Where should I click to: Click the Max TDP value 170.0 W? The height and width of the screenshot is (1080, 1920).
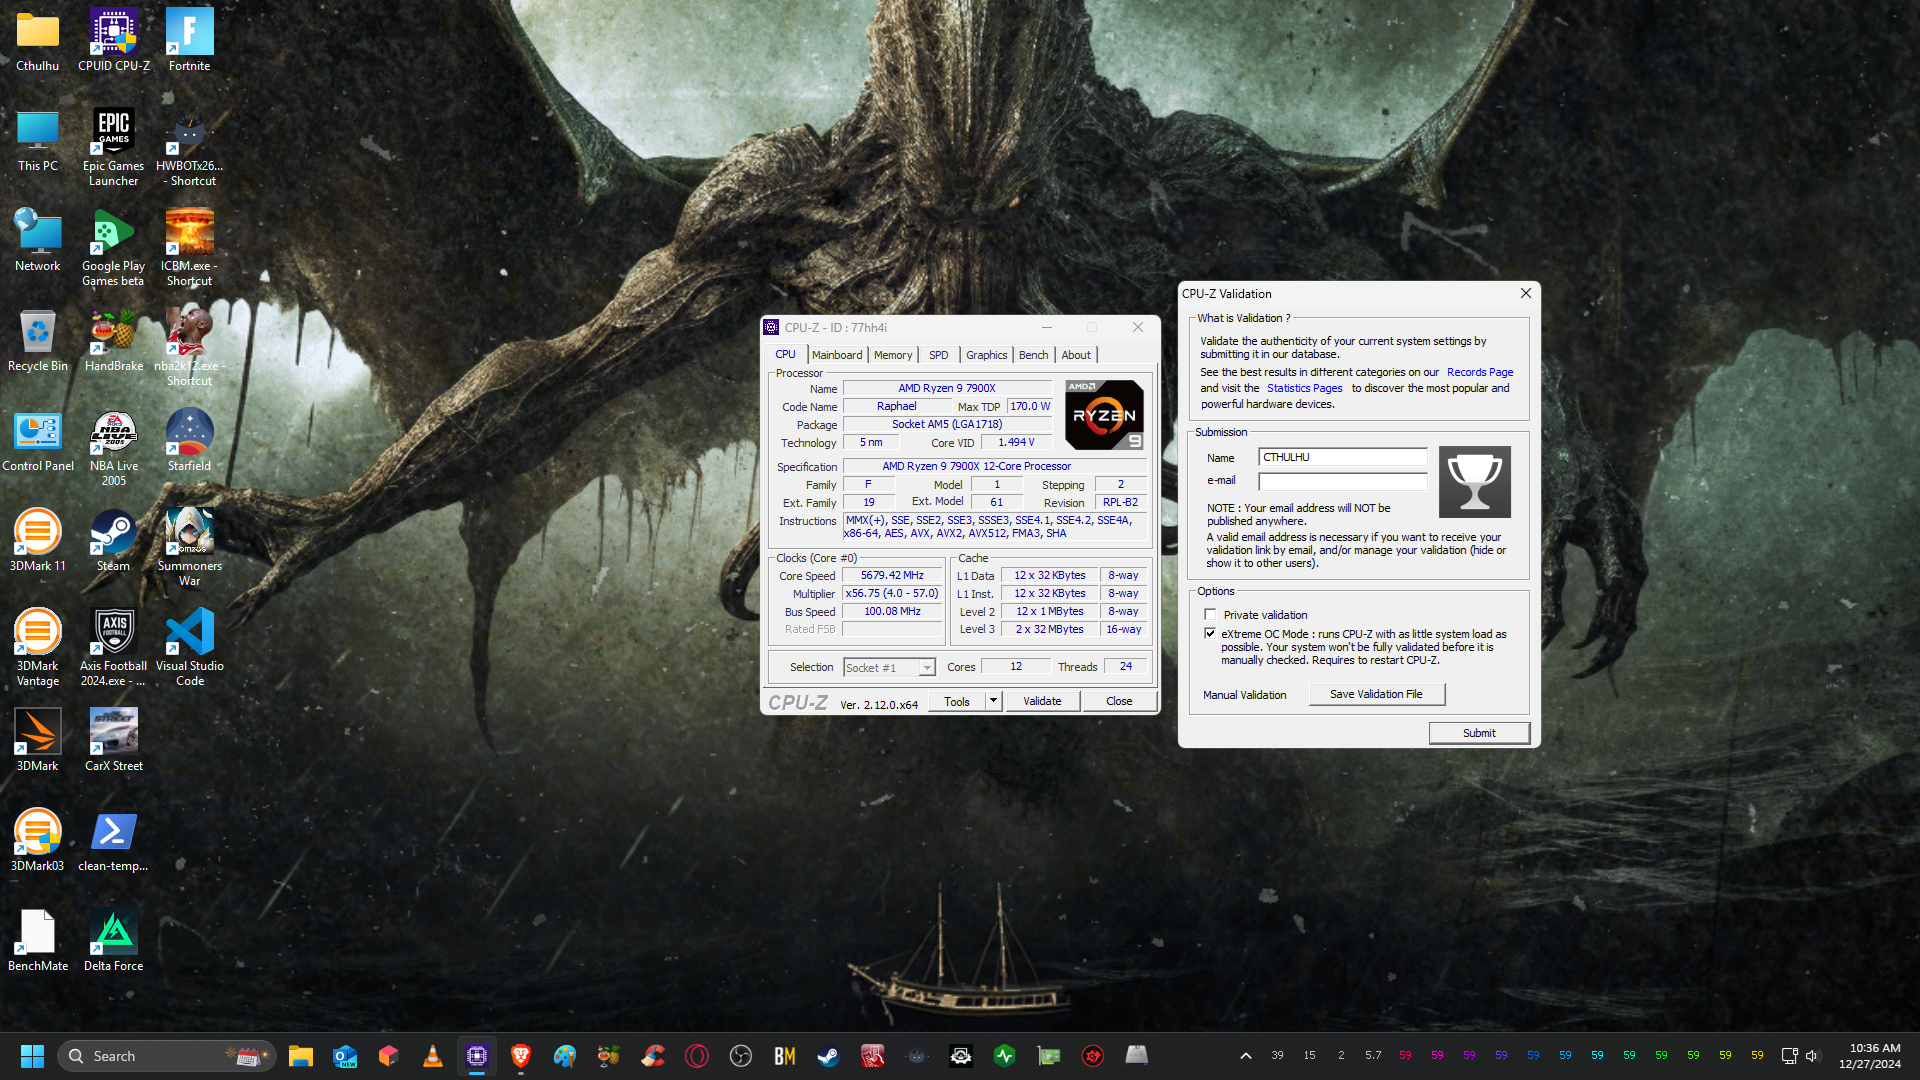click(x=1029, y=407)
